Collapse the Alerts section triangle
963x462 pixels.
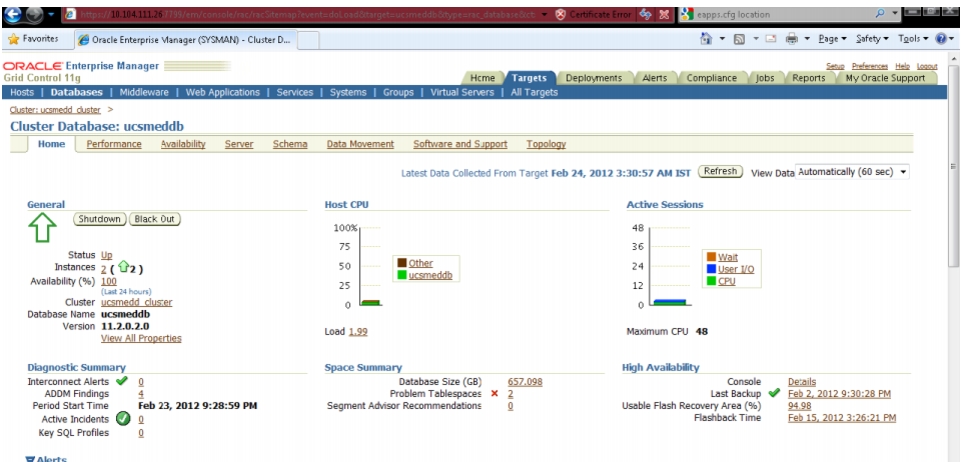coord(30,458)
